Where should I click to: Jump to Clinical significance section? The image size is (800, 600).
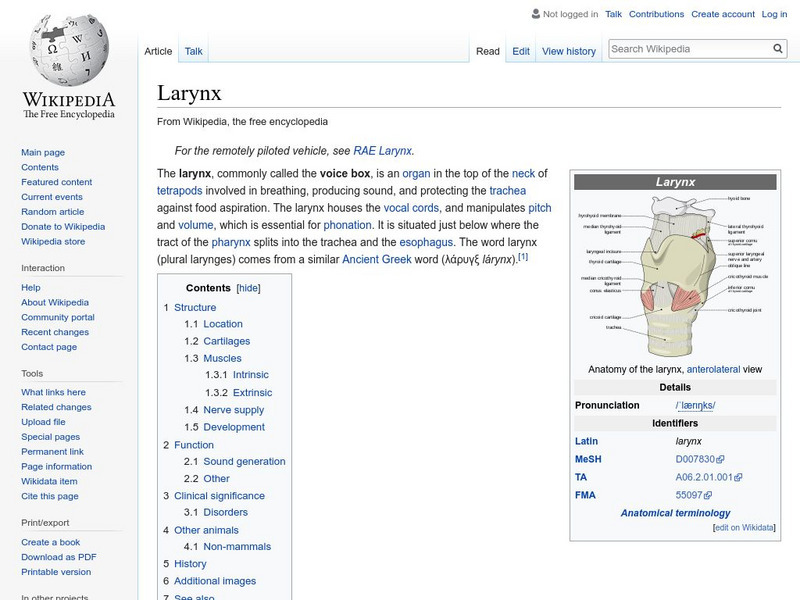click(x=219, y=495)
